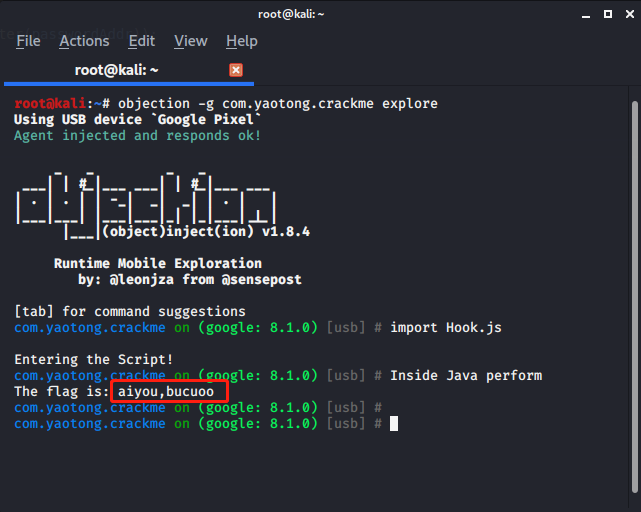Viewport: 641px width, 512px height.
Task: Select the root@kali: ~ terminal tab
Action: pyautogui.click(x=129, y=70)
